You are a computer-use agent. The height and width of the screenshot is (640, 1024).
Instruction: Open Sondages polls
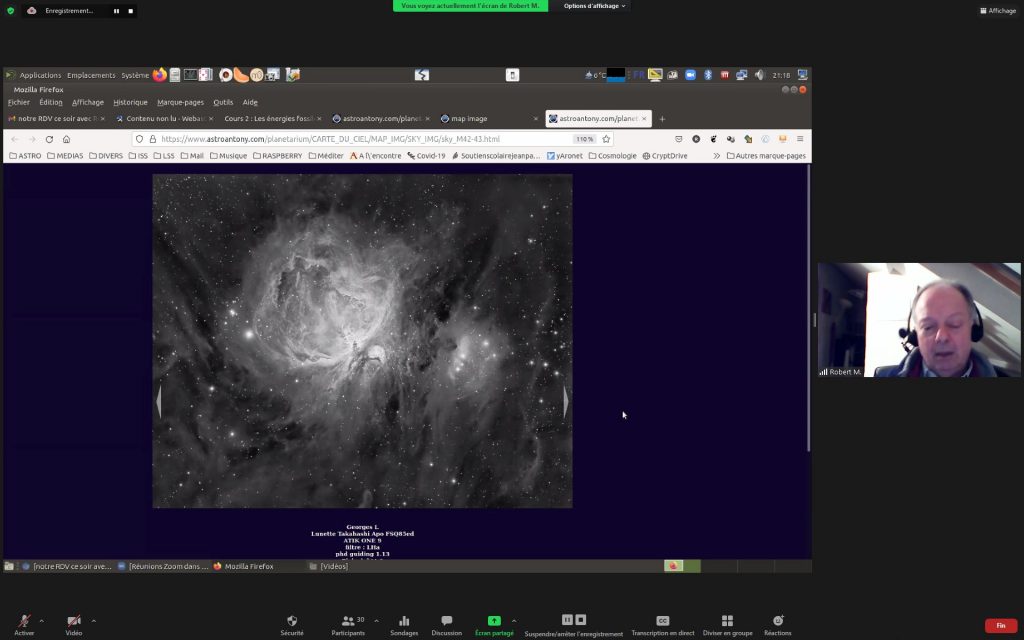tap(404, 624)
